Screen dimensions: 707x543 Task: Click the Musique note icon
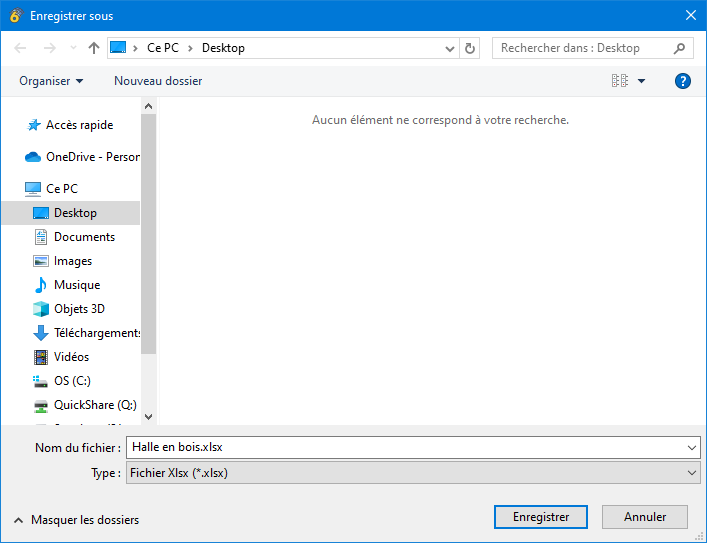click(x=41, y=285)
